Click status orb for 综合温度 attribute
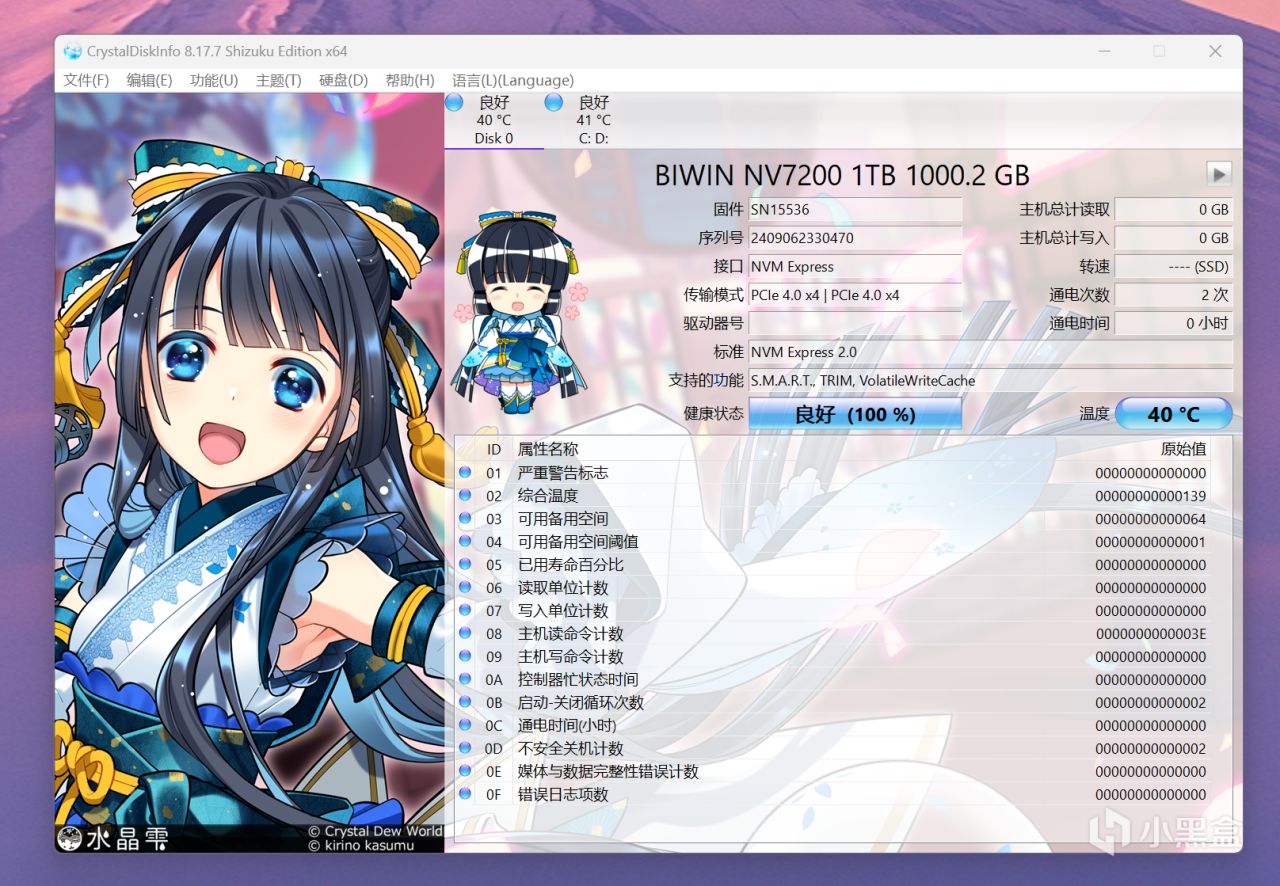 (465, 495)
